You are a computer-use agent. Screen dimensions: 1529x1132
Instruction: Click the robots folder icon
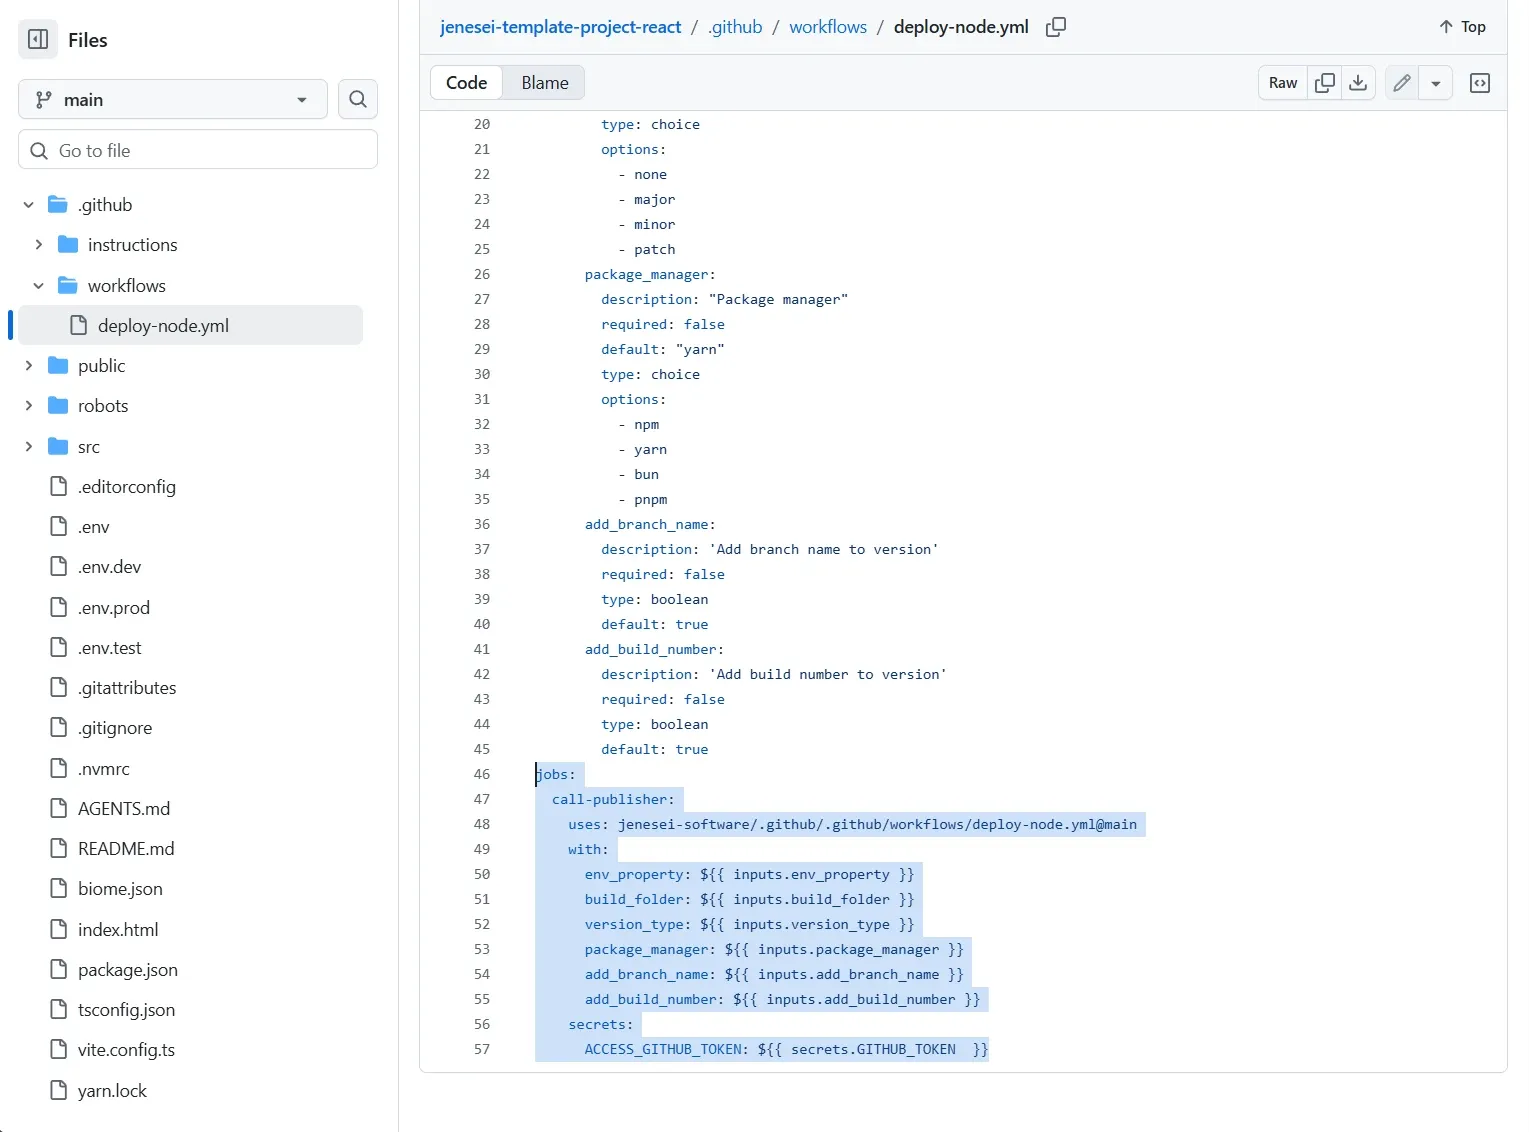point(58,406)
